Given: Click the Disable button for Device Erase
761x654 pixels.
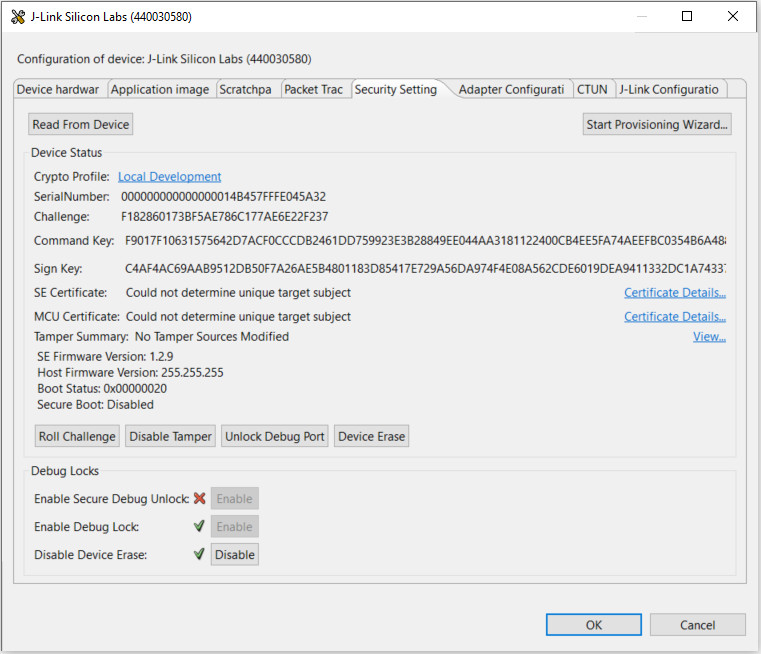Looking at the screenshot, I should [x=235, y=554].
